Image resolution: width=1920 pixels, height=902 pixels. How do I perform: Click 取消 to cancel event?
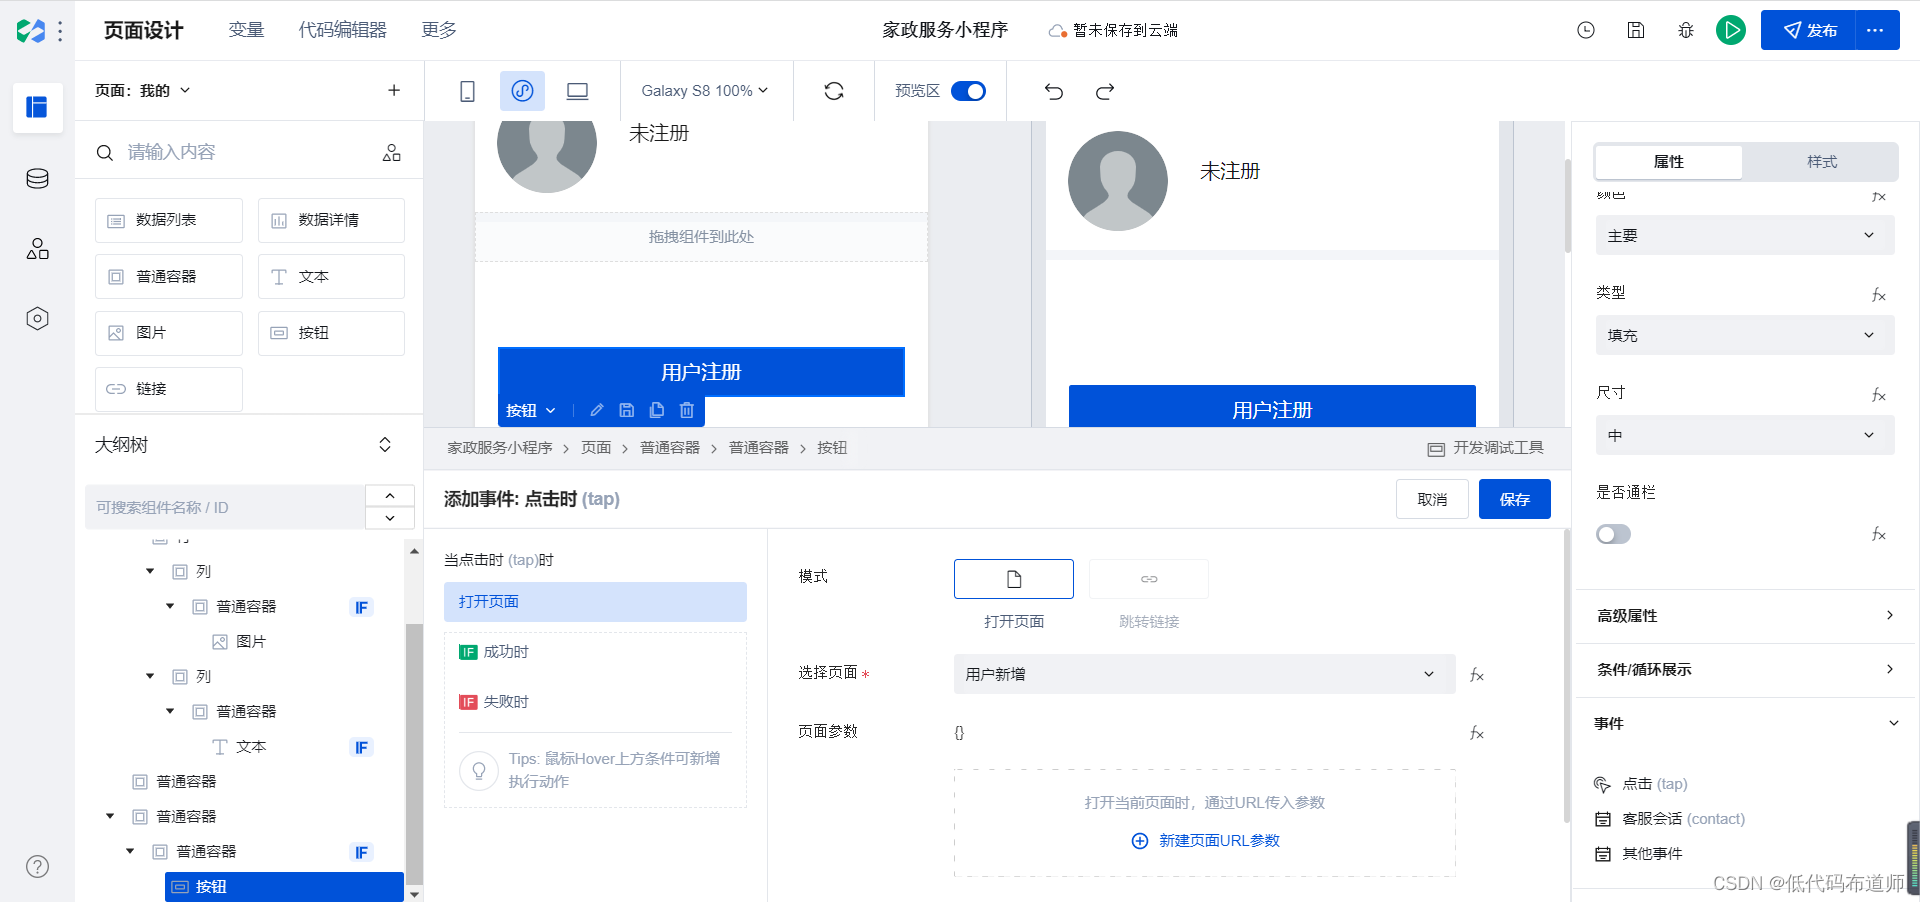[1432, 499]
